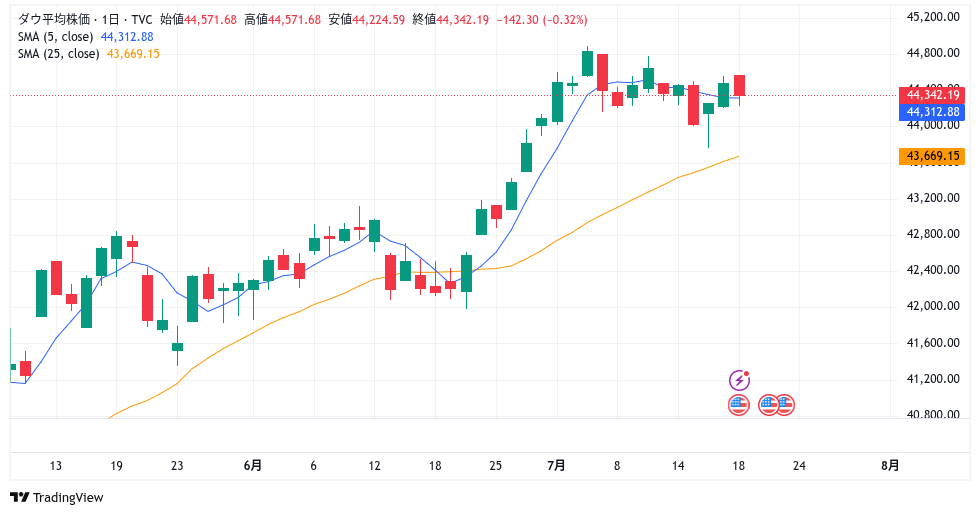Click the 8月 date axis label

pos(891,466)
